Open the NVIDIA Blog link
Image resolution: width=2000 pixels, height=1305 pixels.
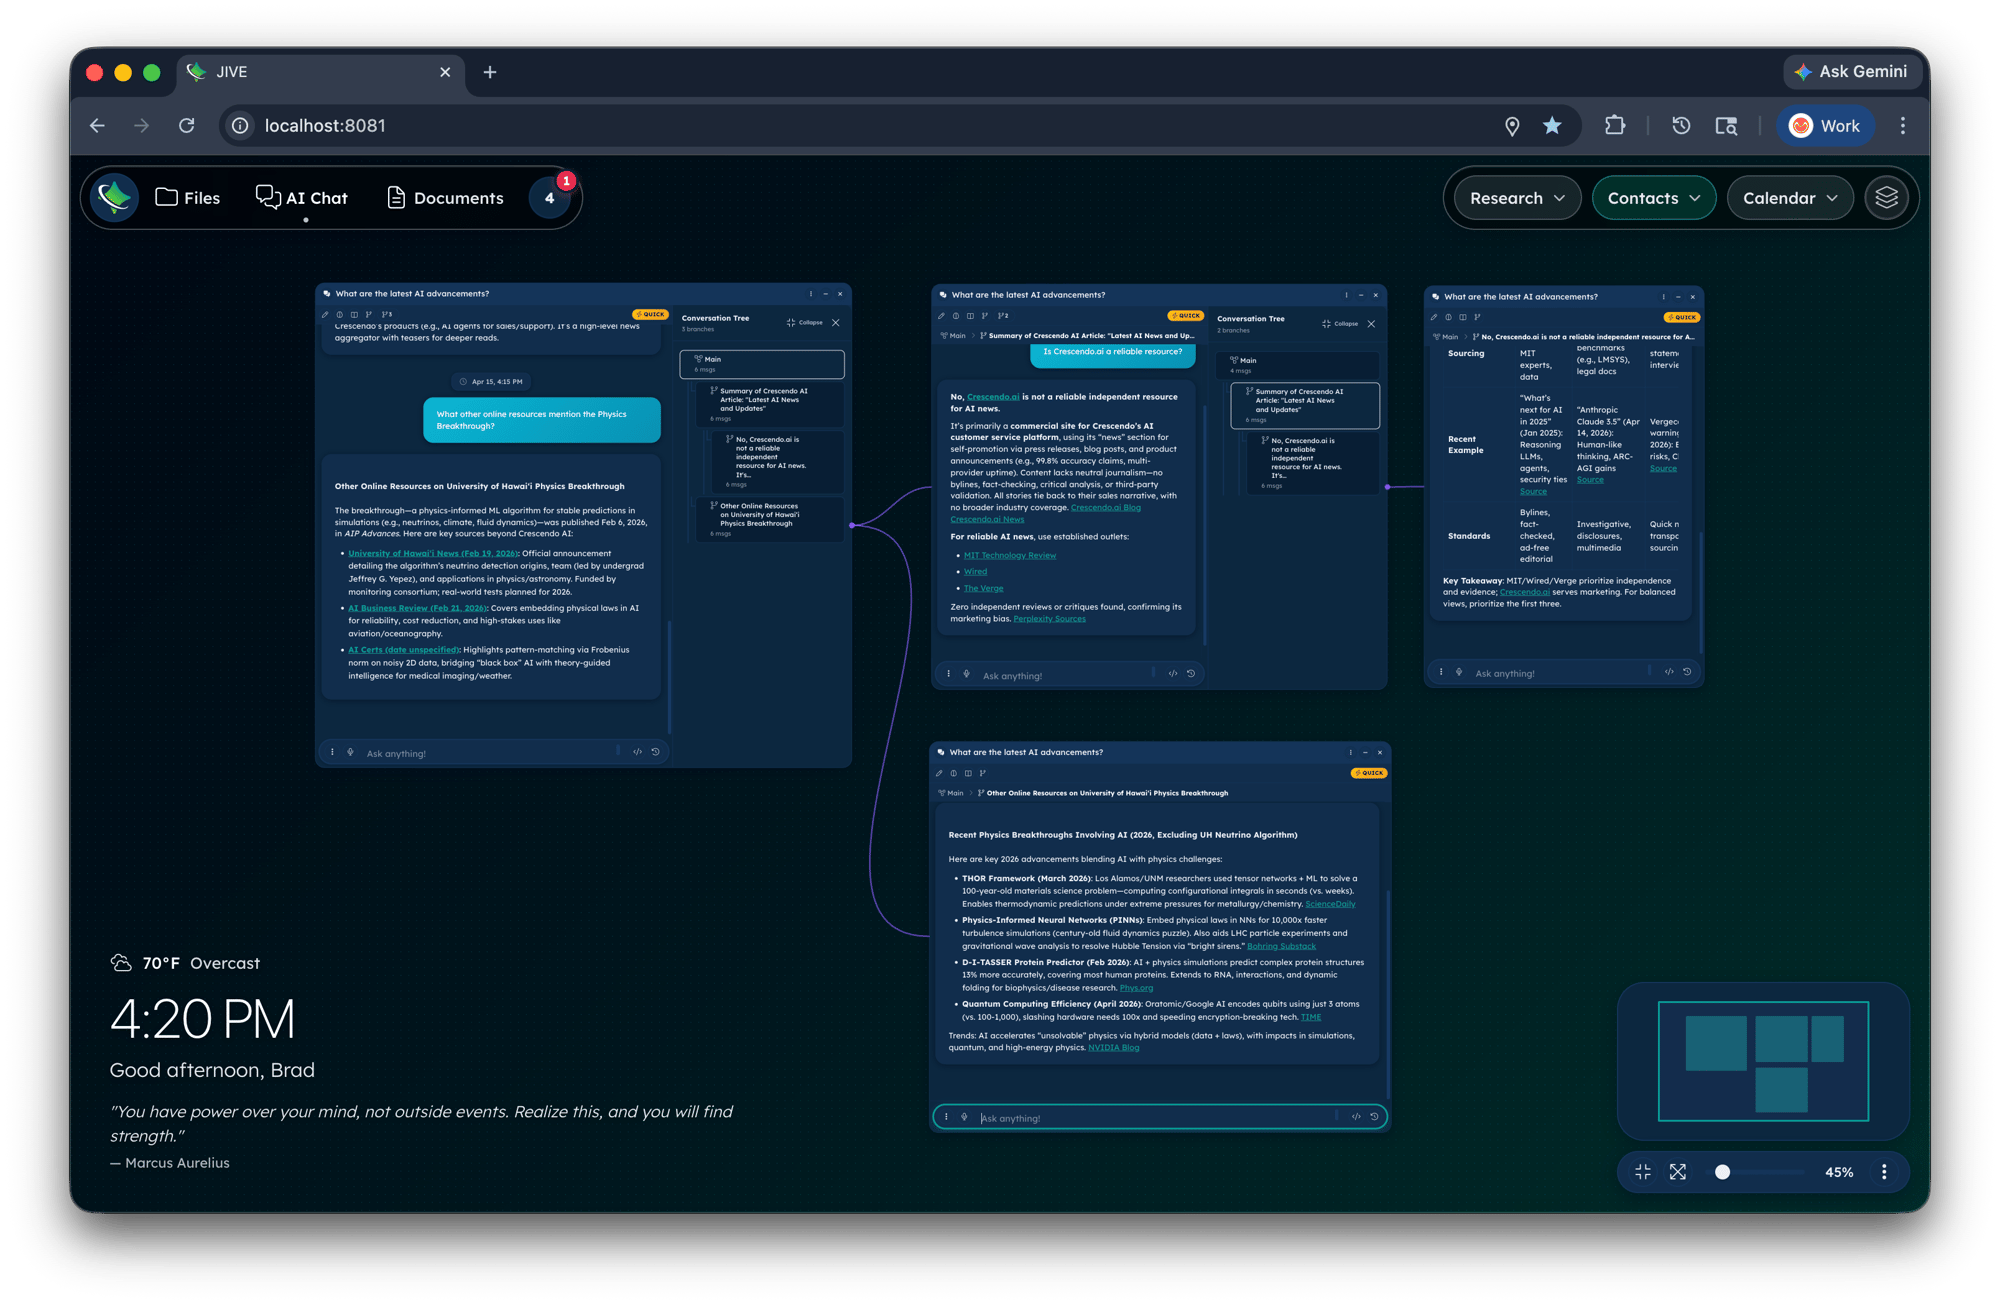coord(1113,1048)
